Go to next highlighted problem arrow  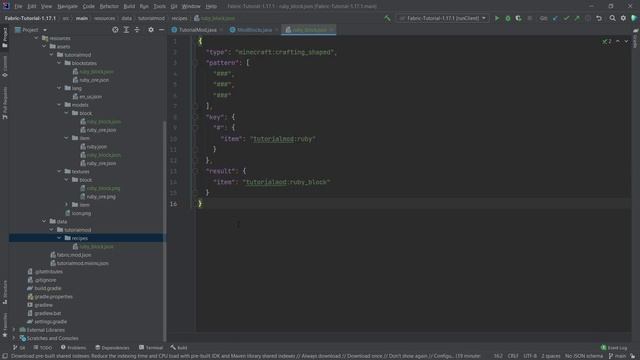coord(626,41)
